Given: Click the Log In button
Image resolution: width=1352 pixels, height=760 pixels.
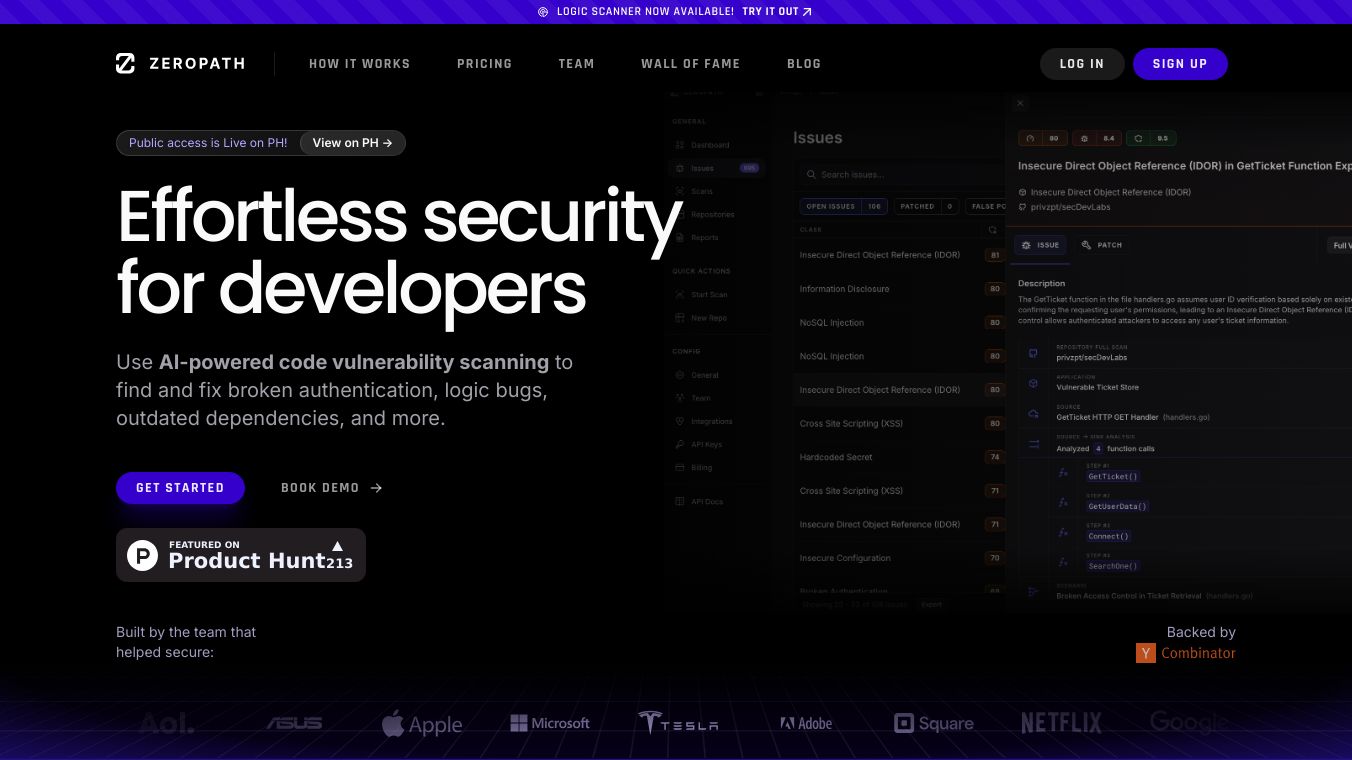Looking at the screenshot, I should [1082, 64].
